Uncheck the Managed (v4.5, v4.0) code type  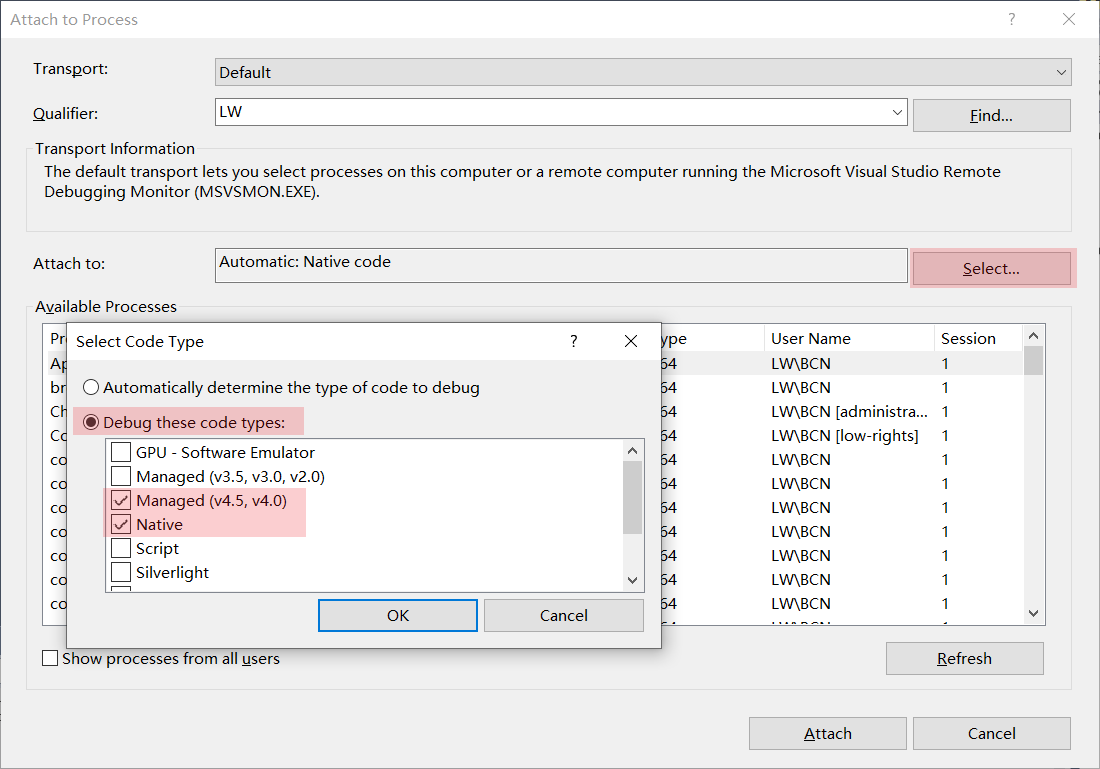click(121, 500)
